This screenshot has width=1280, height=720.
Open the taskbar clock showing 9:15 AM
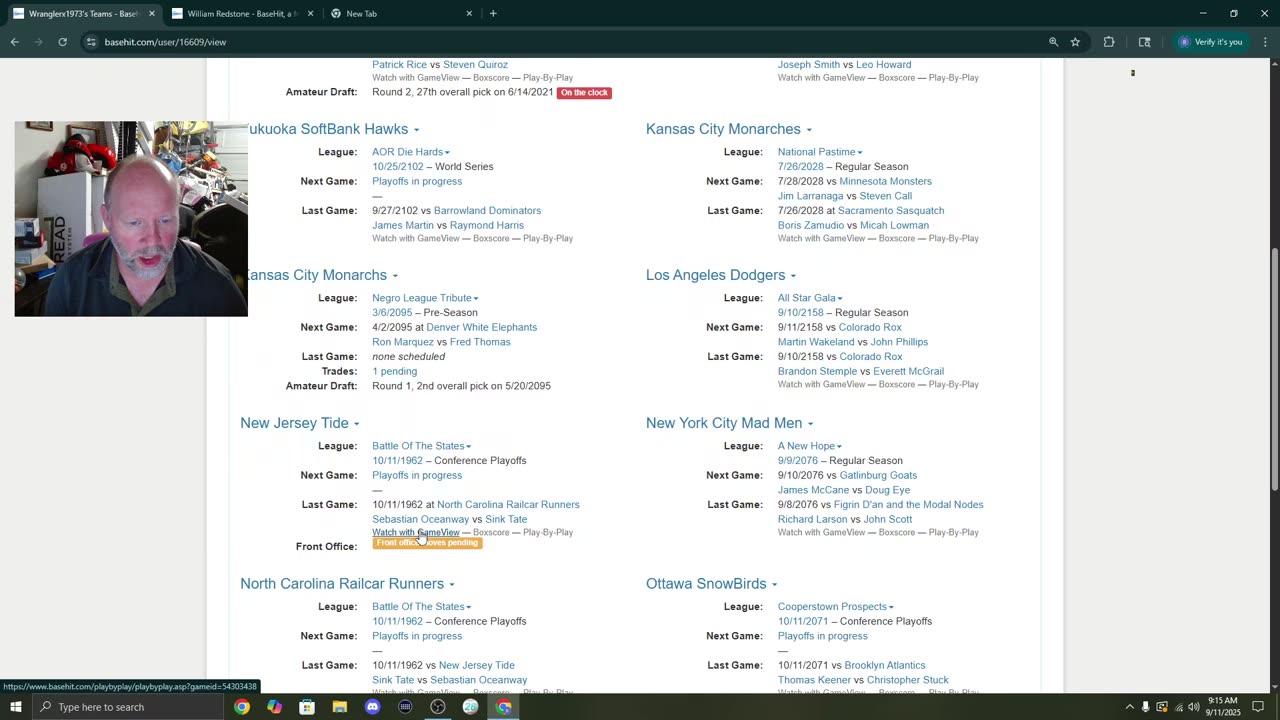coord(1221,707)
